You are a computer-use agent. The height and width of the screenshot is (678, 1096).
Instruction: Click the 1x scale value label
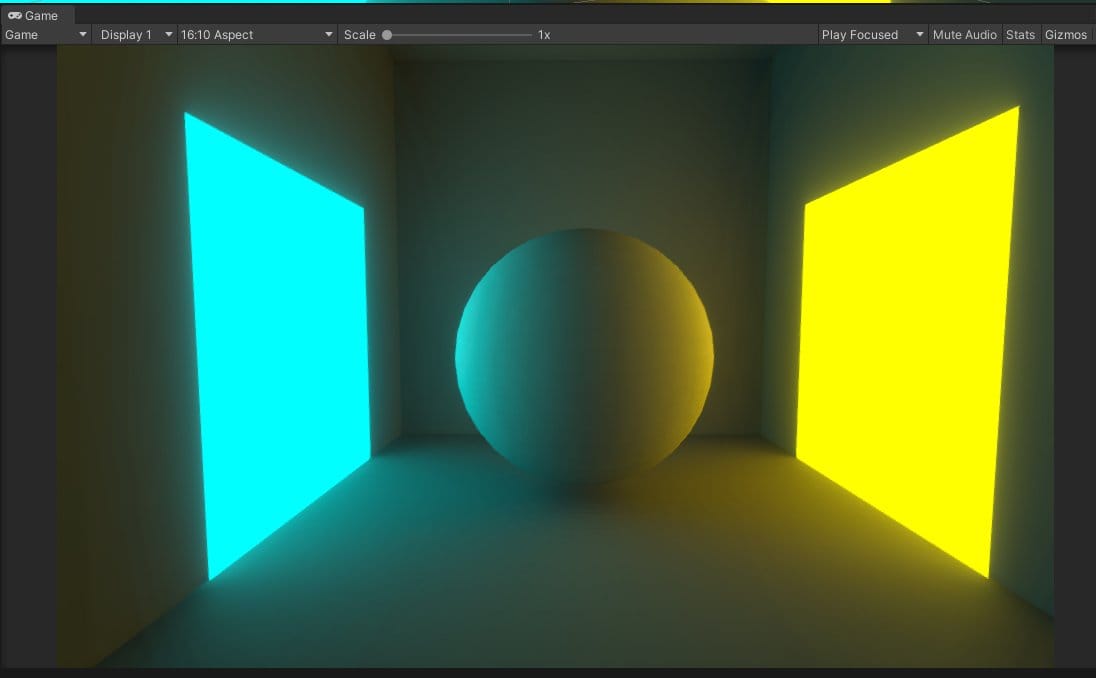click(x=541, y=34)
